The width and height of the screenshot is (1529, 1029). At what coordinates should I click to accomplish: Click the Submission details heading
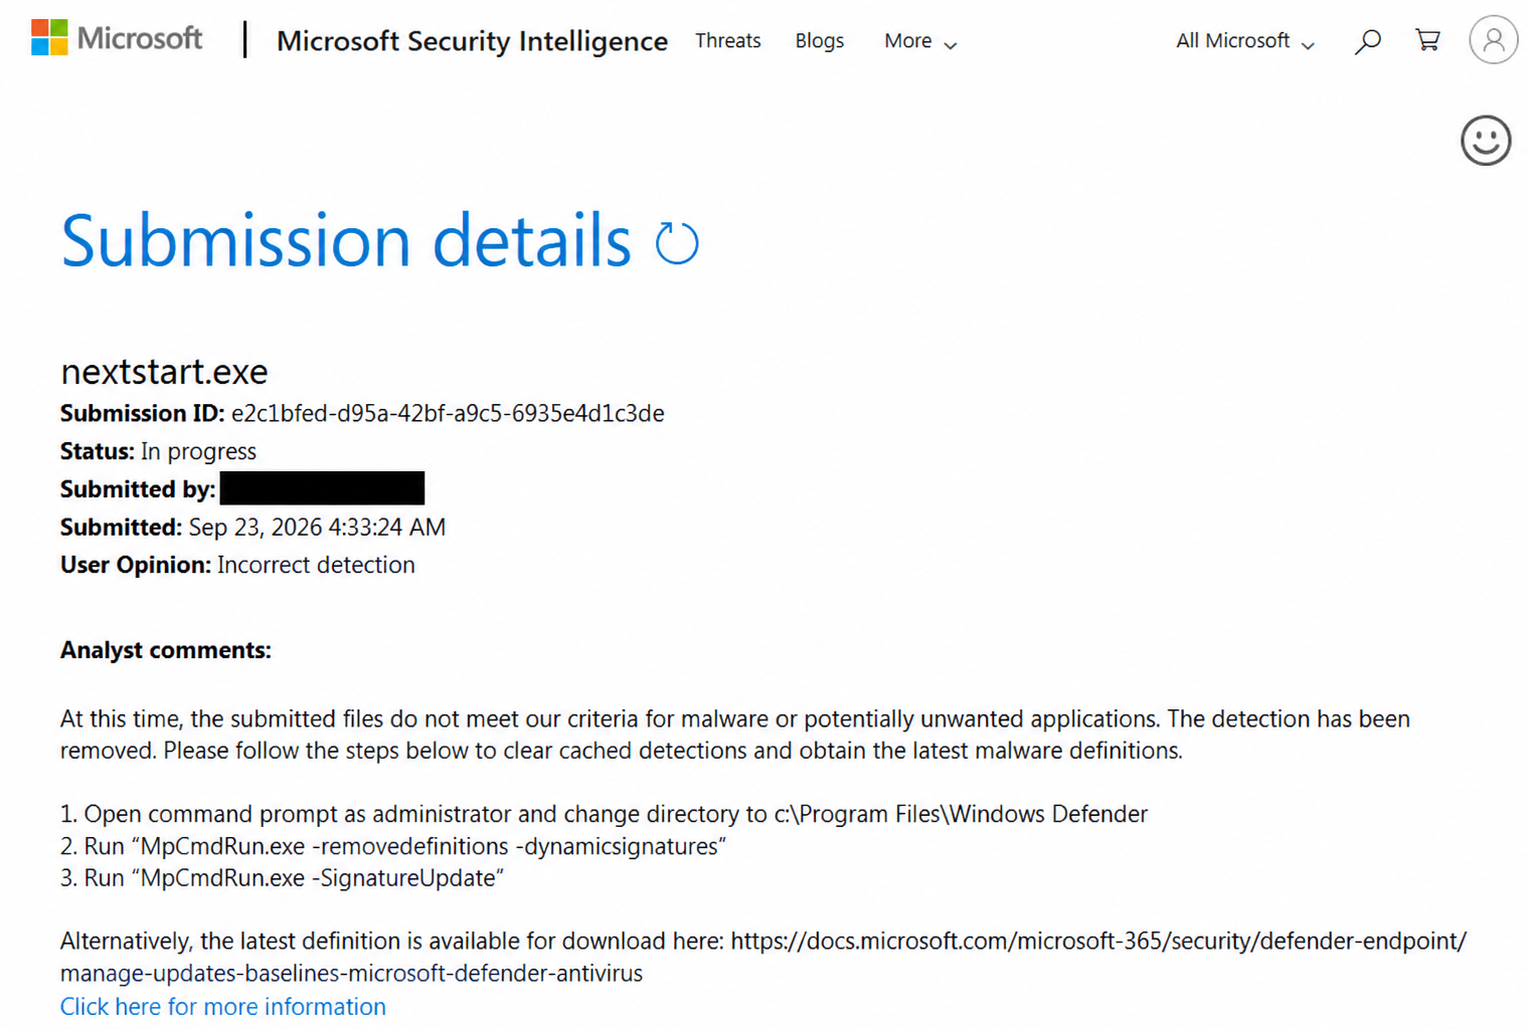point(346,241)
